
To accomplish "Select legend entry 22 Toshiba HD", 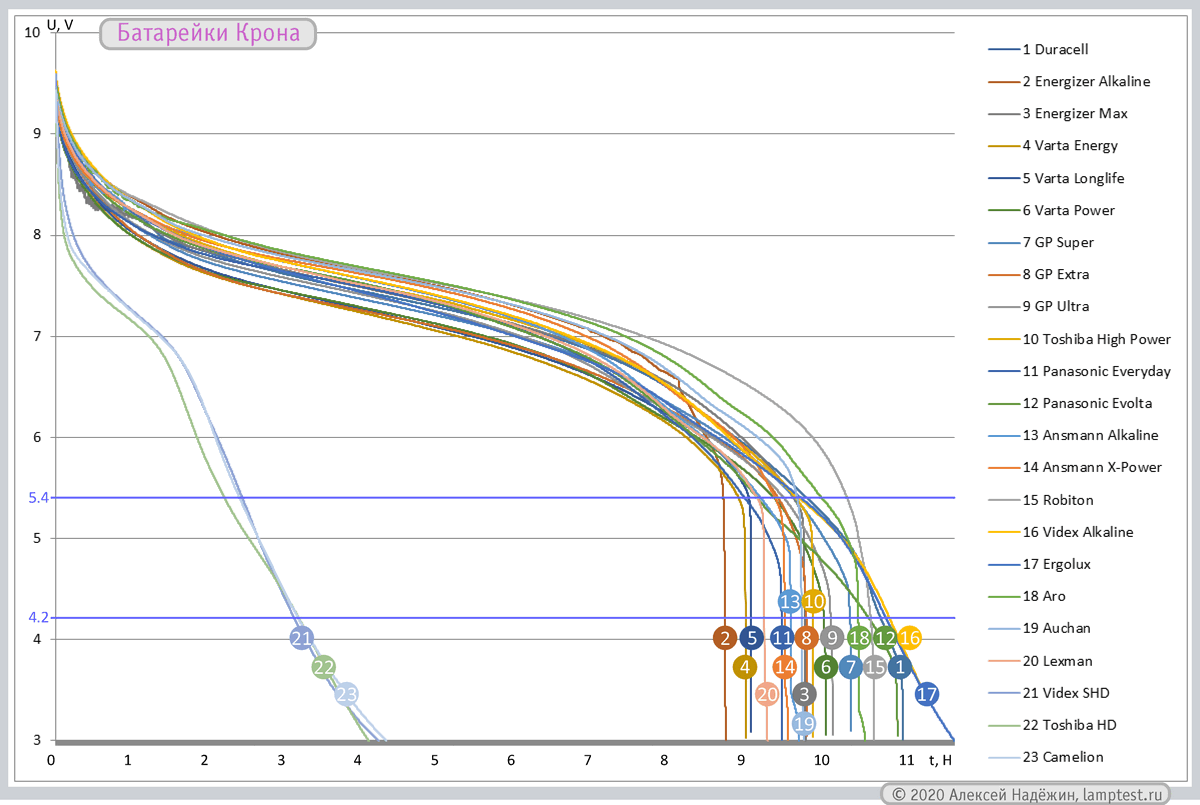I will click(x=1053, y=725).
